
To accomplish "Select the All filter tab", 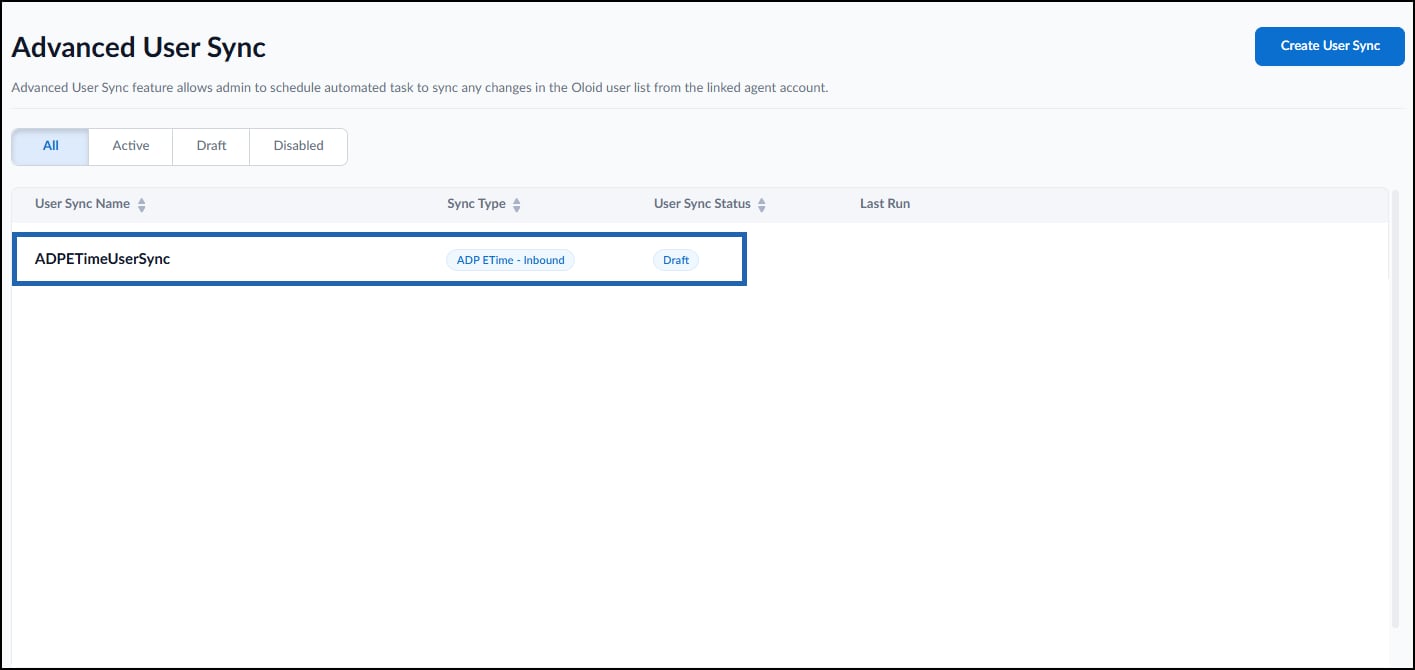I will pos(50,146).
